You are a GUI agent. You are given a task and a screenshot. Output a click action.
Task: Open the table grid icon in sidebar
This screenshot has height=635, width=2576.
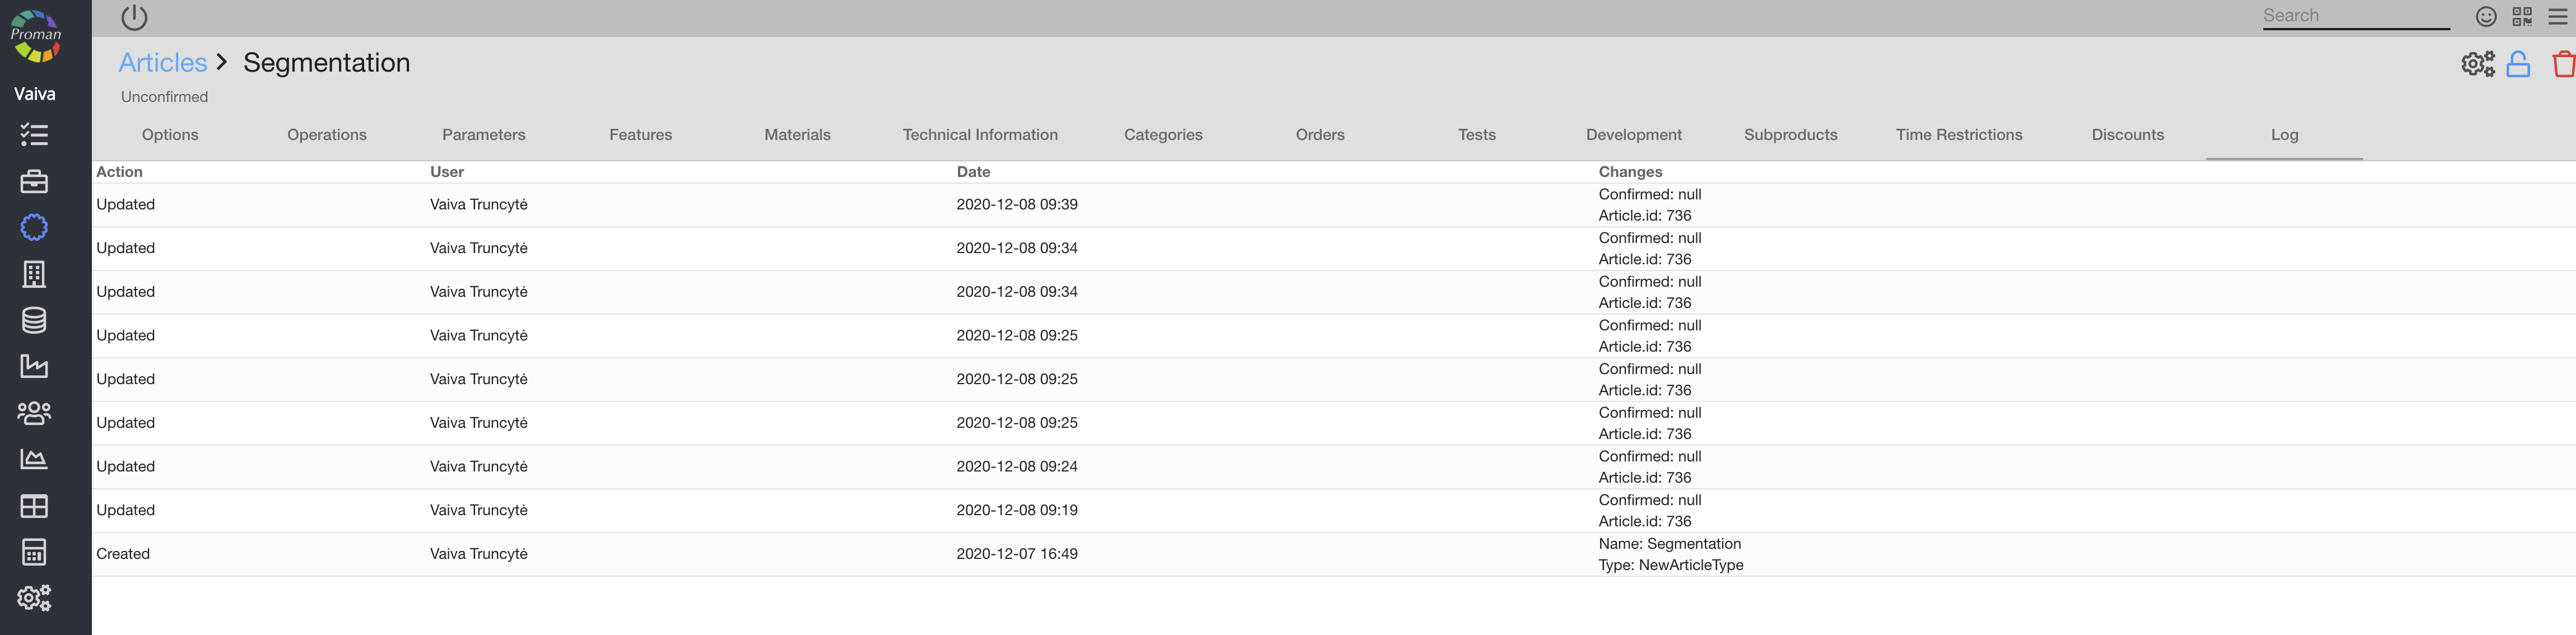34,506
